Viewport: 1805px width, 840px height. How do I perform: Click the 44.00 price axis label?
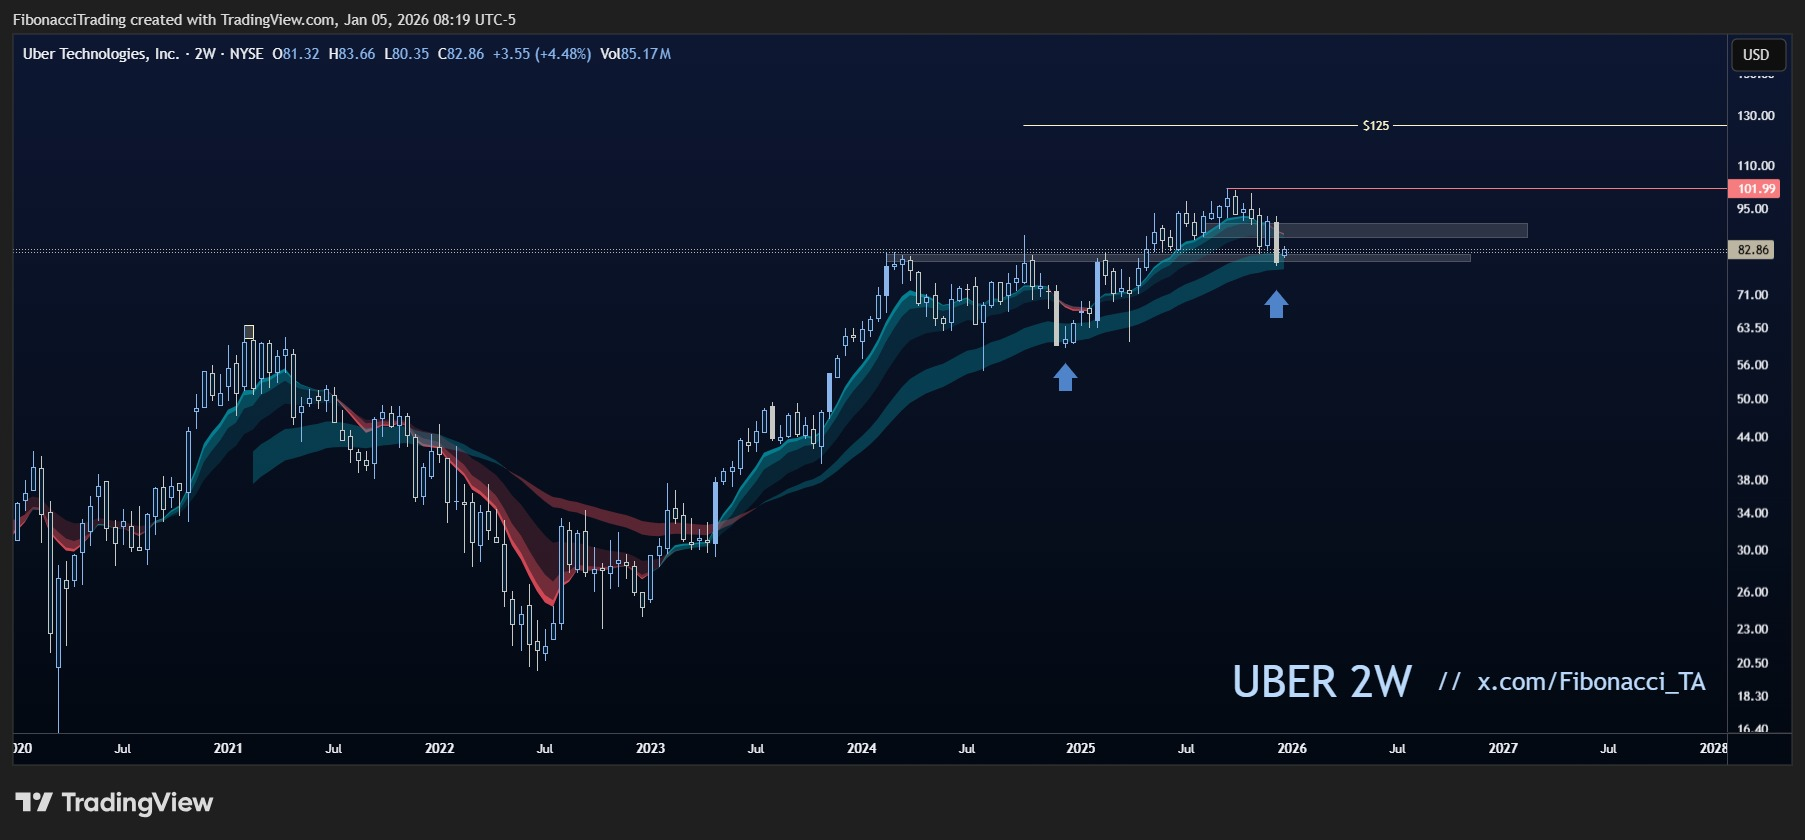tap(1752, 437)
